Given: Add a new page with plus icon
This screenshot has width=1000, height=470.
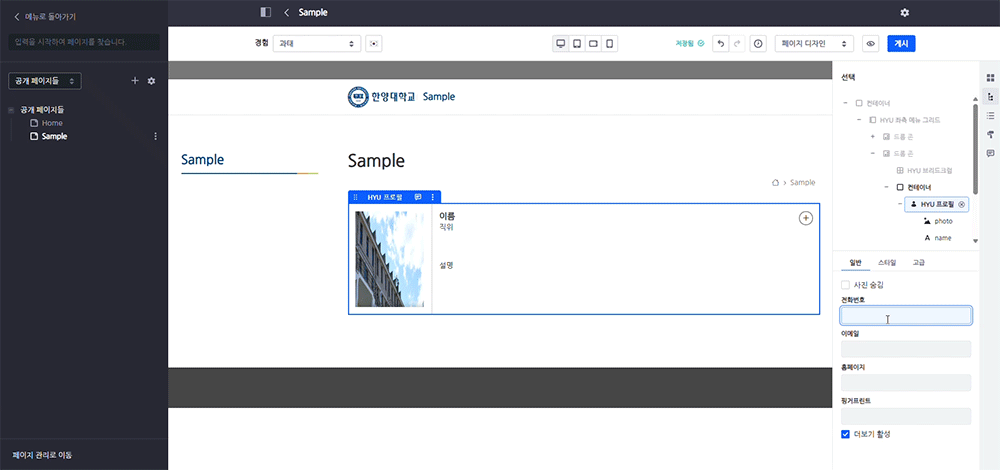Looking at the screenshot, I should pyautogui.click(x=135, y=80).
